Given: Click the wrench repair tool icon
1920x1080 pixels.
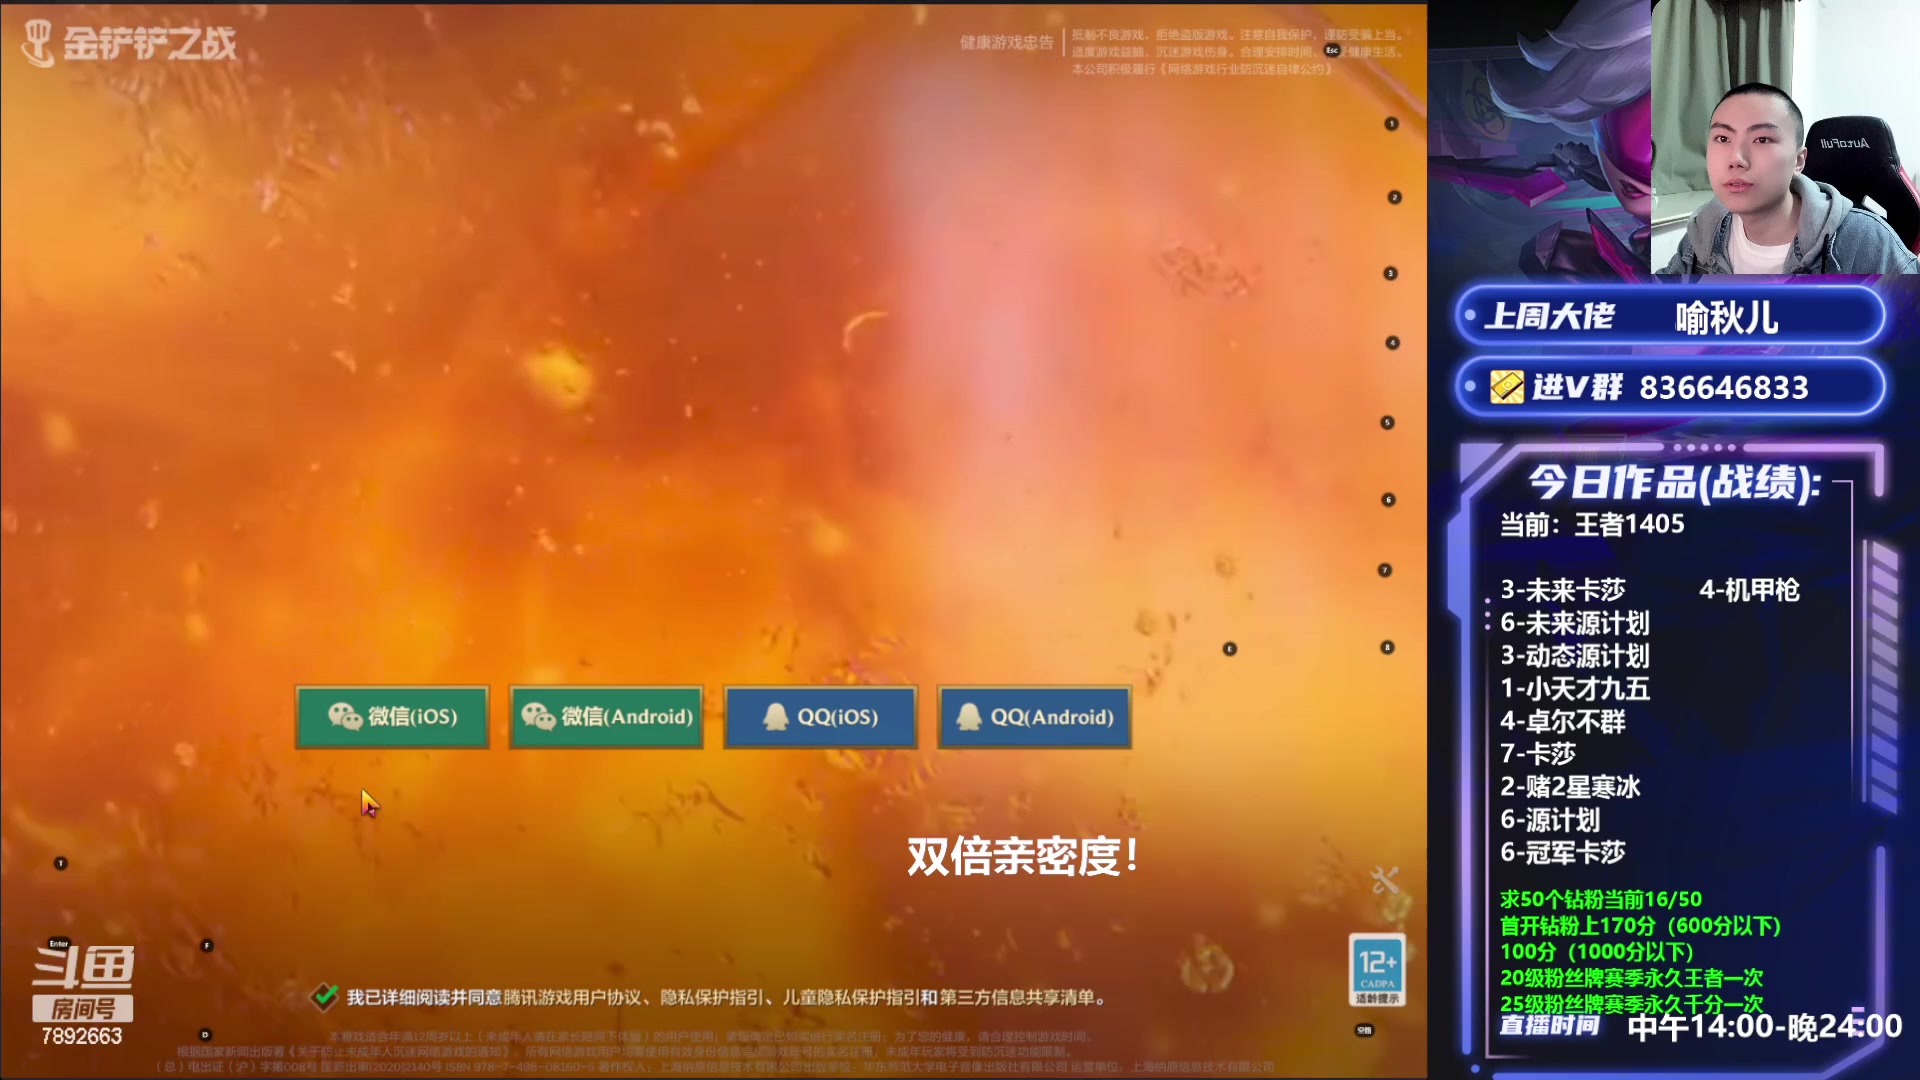Looking at the screenshot, I should [1385, 881].
